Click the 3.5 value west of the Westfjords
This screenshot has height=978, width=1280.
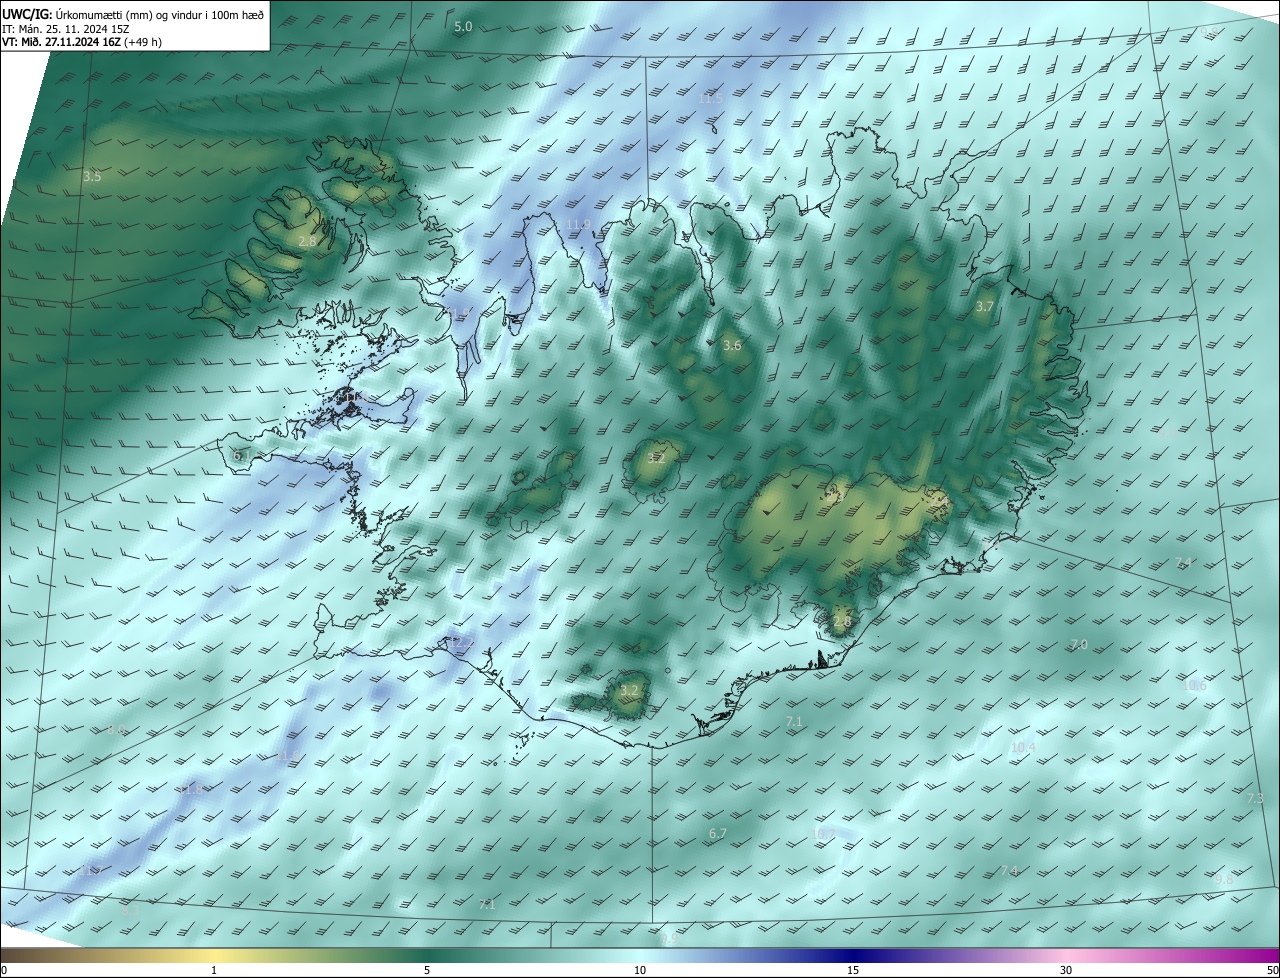pos(92,177)
